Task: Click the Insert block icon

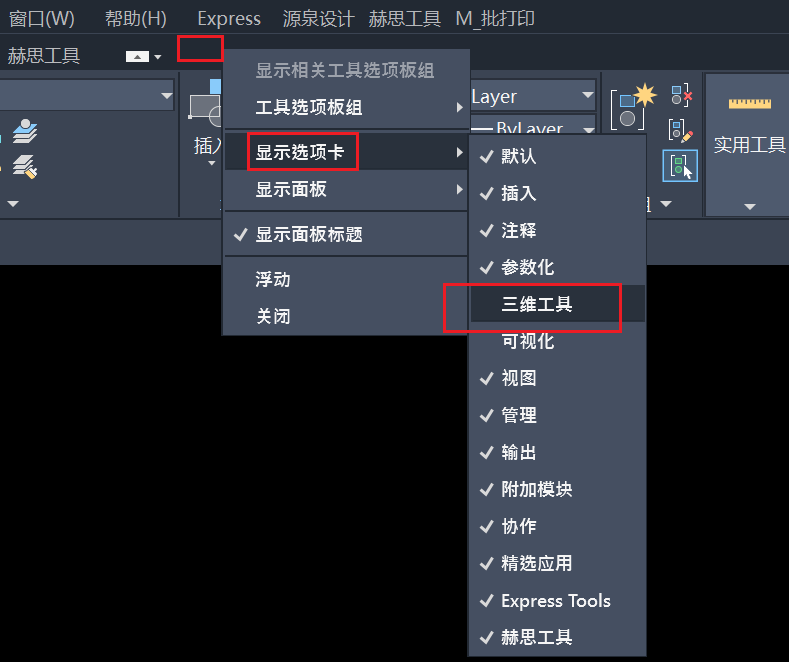Action: click(x=205, y=104)
